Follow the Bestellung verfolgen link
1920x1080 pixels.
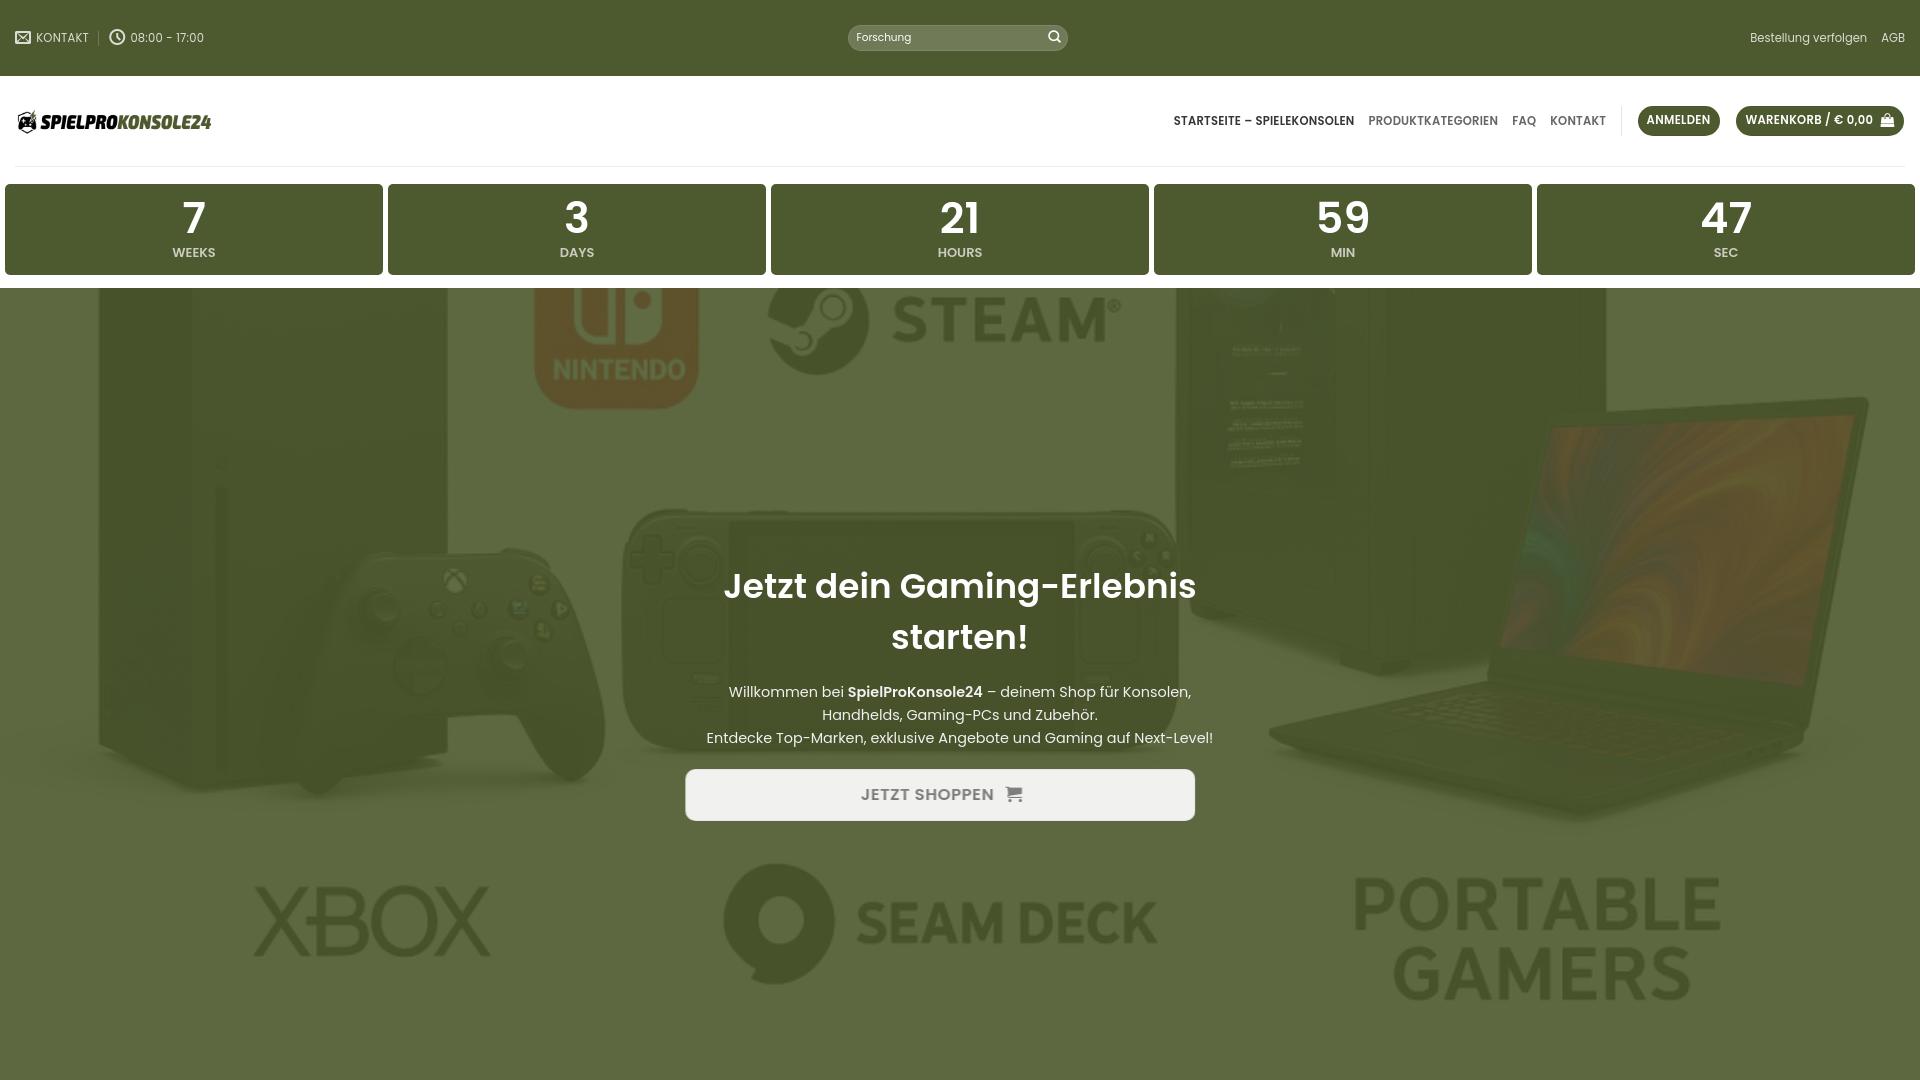pyautogui.click(x=1807, y=38)
